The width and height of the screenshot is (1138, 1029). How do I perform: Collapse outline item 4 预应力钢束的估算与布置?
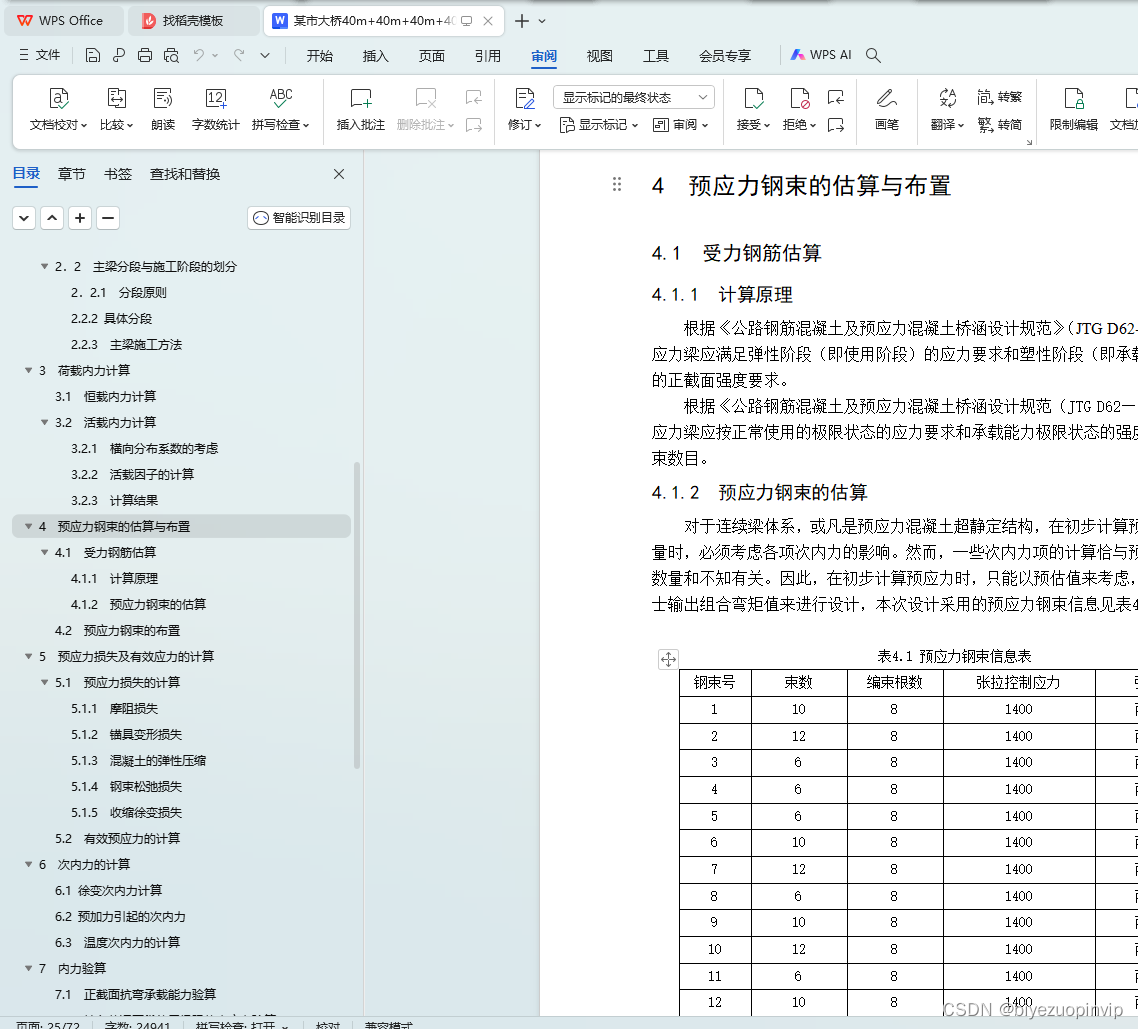pyautogui.click(x=28, y=526)
